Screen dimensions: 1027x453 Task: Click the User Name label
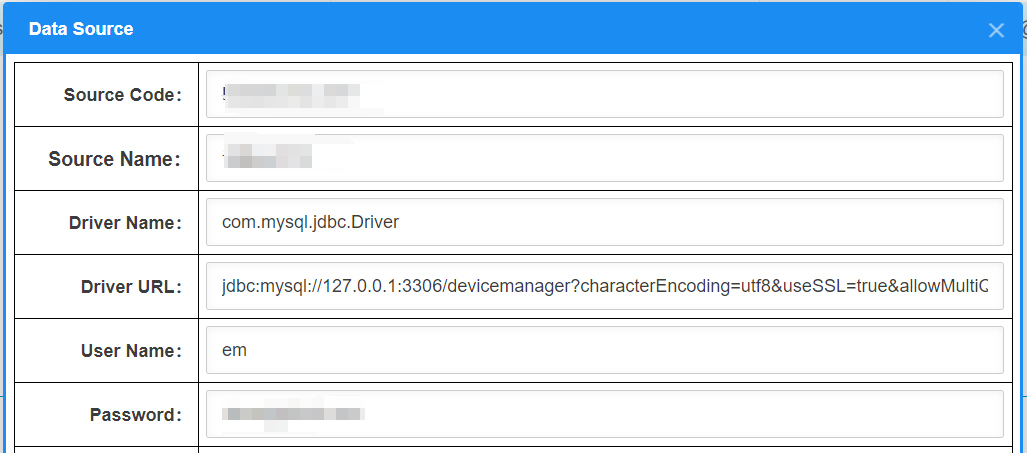(x=131, y=351)
